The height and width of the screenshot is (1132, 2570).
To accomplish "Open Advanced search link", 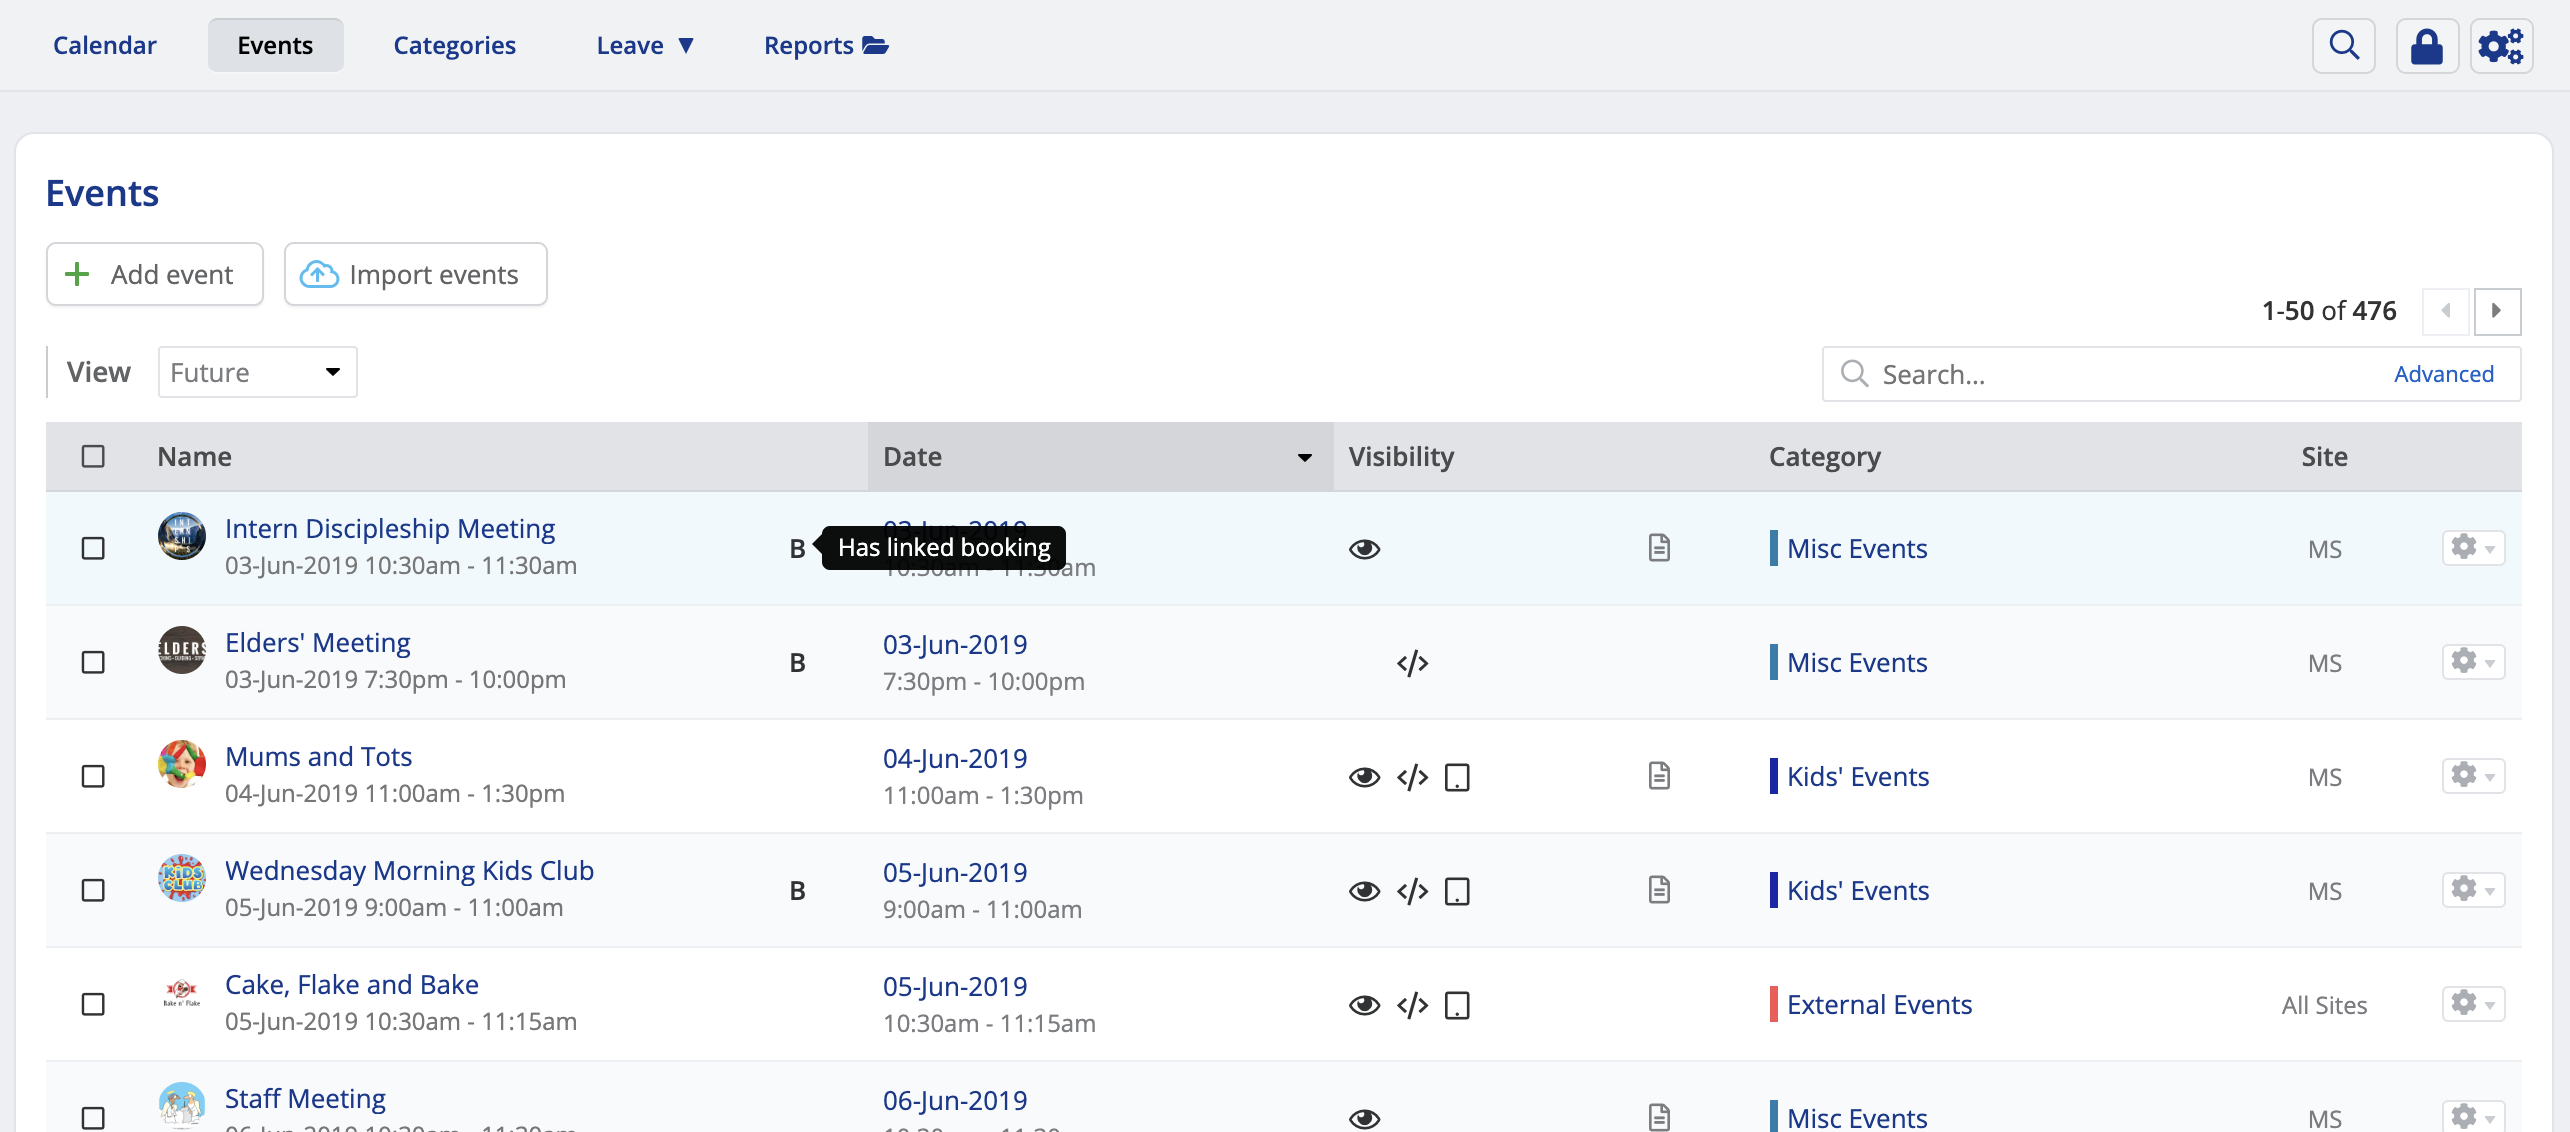I will [2443, 374].
